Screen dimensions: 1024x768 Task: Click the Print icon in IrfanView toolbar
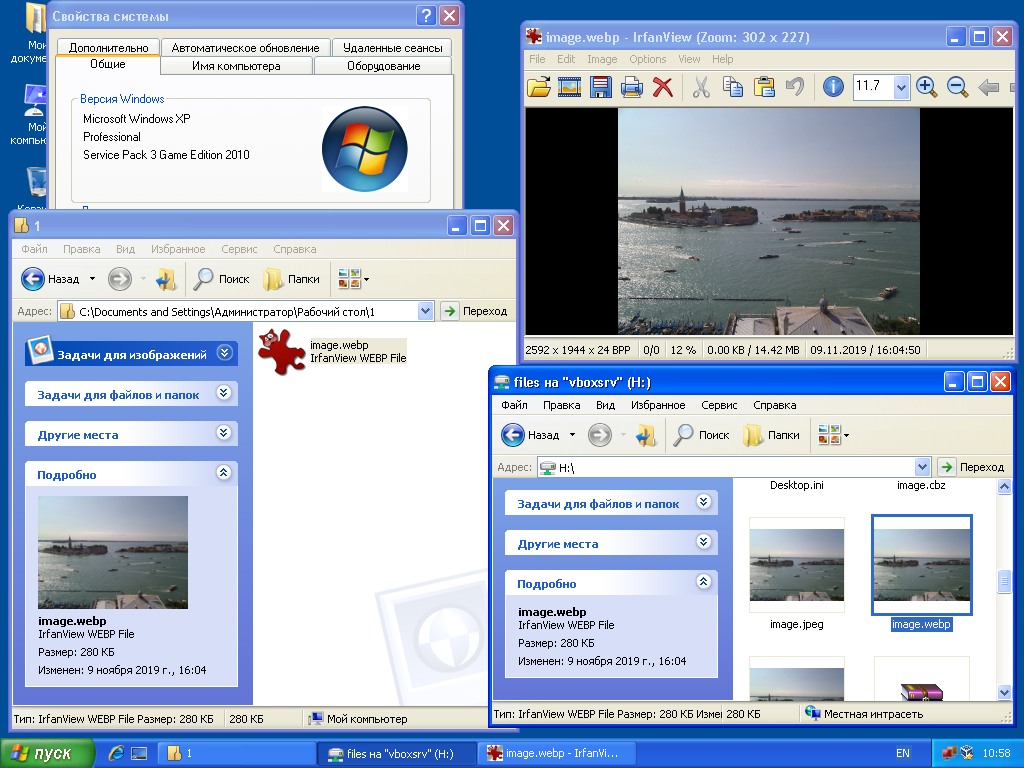click(631, 87)
